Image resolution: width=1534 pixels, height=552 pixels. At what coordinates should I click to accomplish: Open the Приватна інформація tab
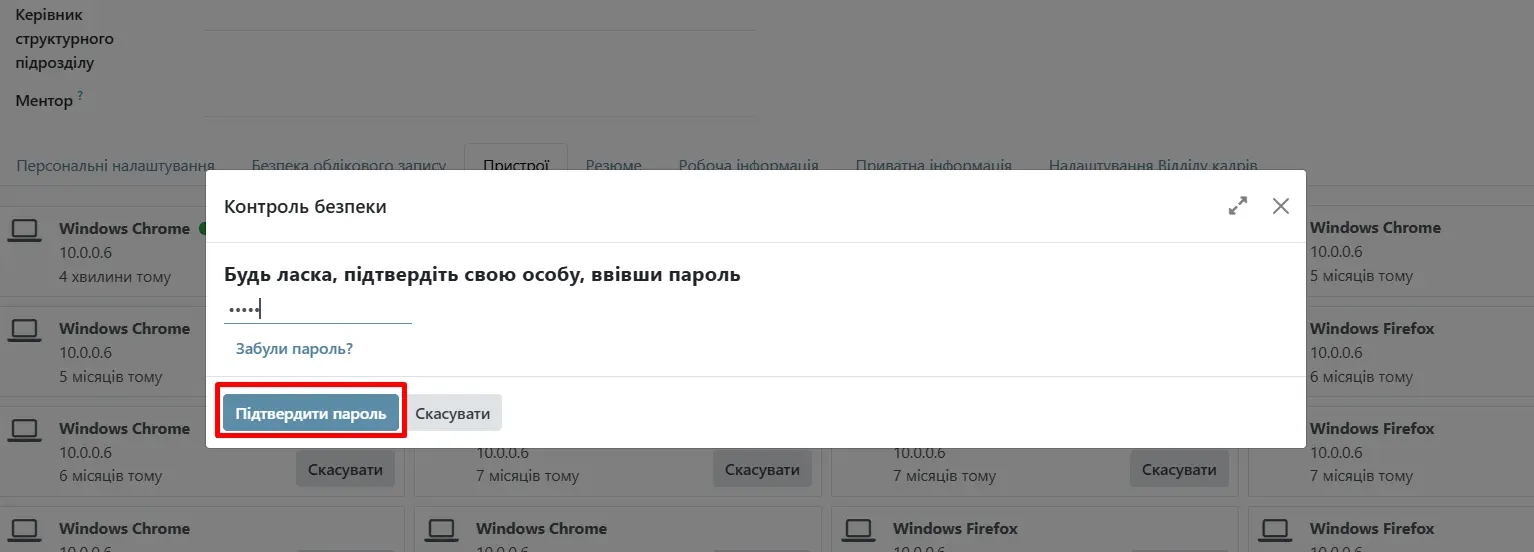(x=933, y=165)
